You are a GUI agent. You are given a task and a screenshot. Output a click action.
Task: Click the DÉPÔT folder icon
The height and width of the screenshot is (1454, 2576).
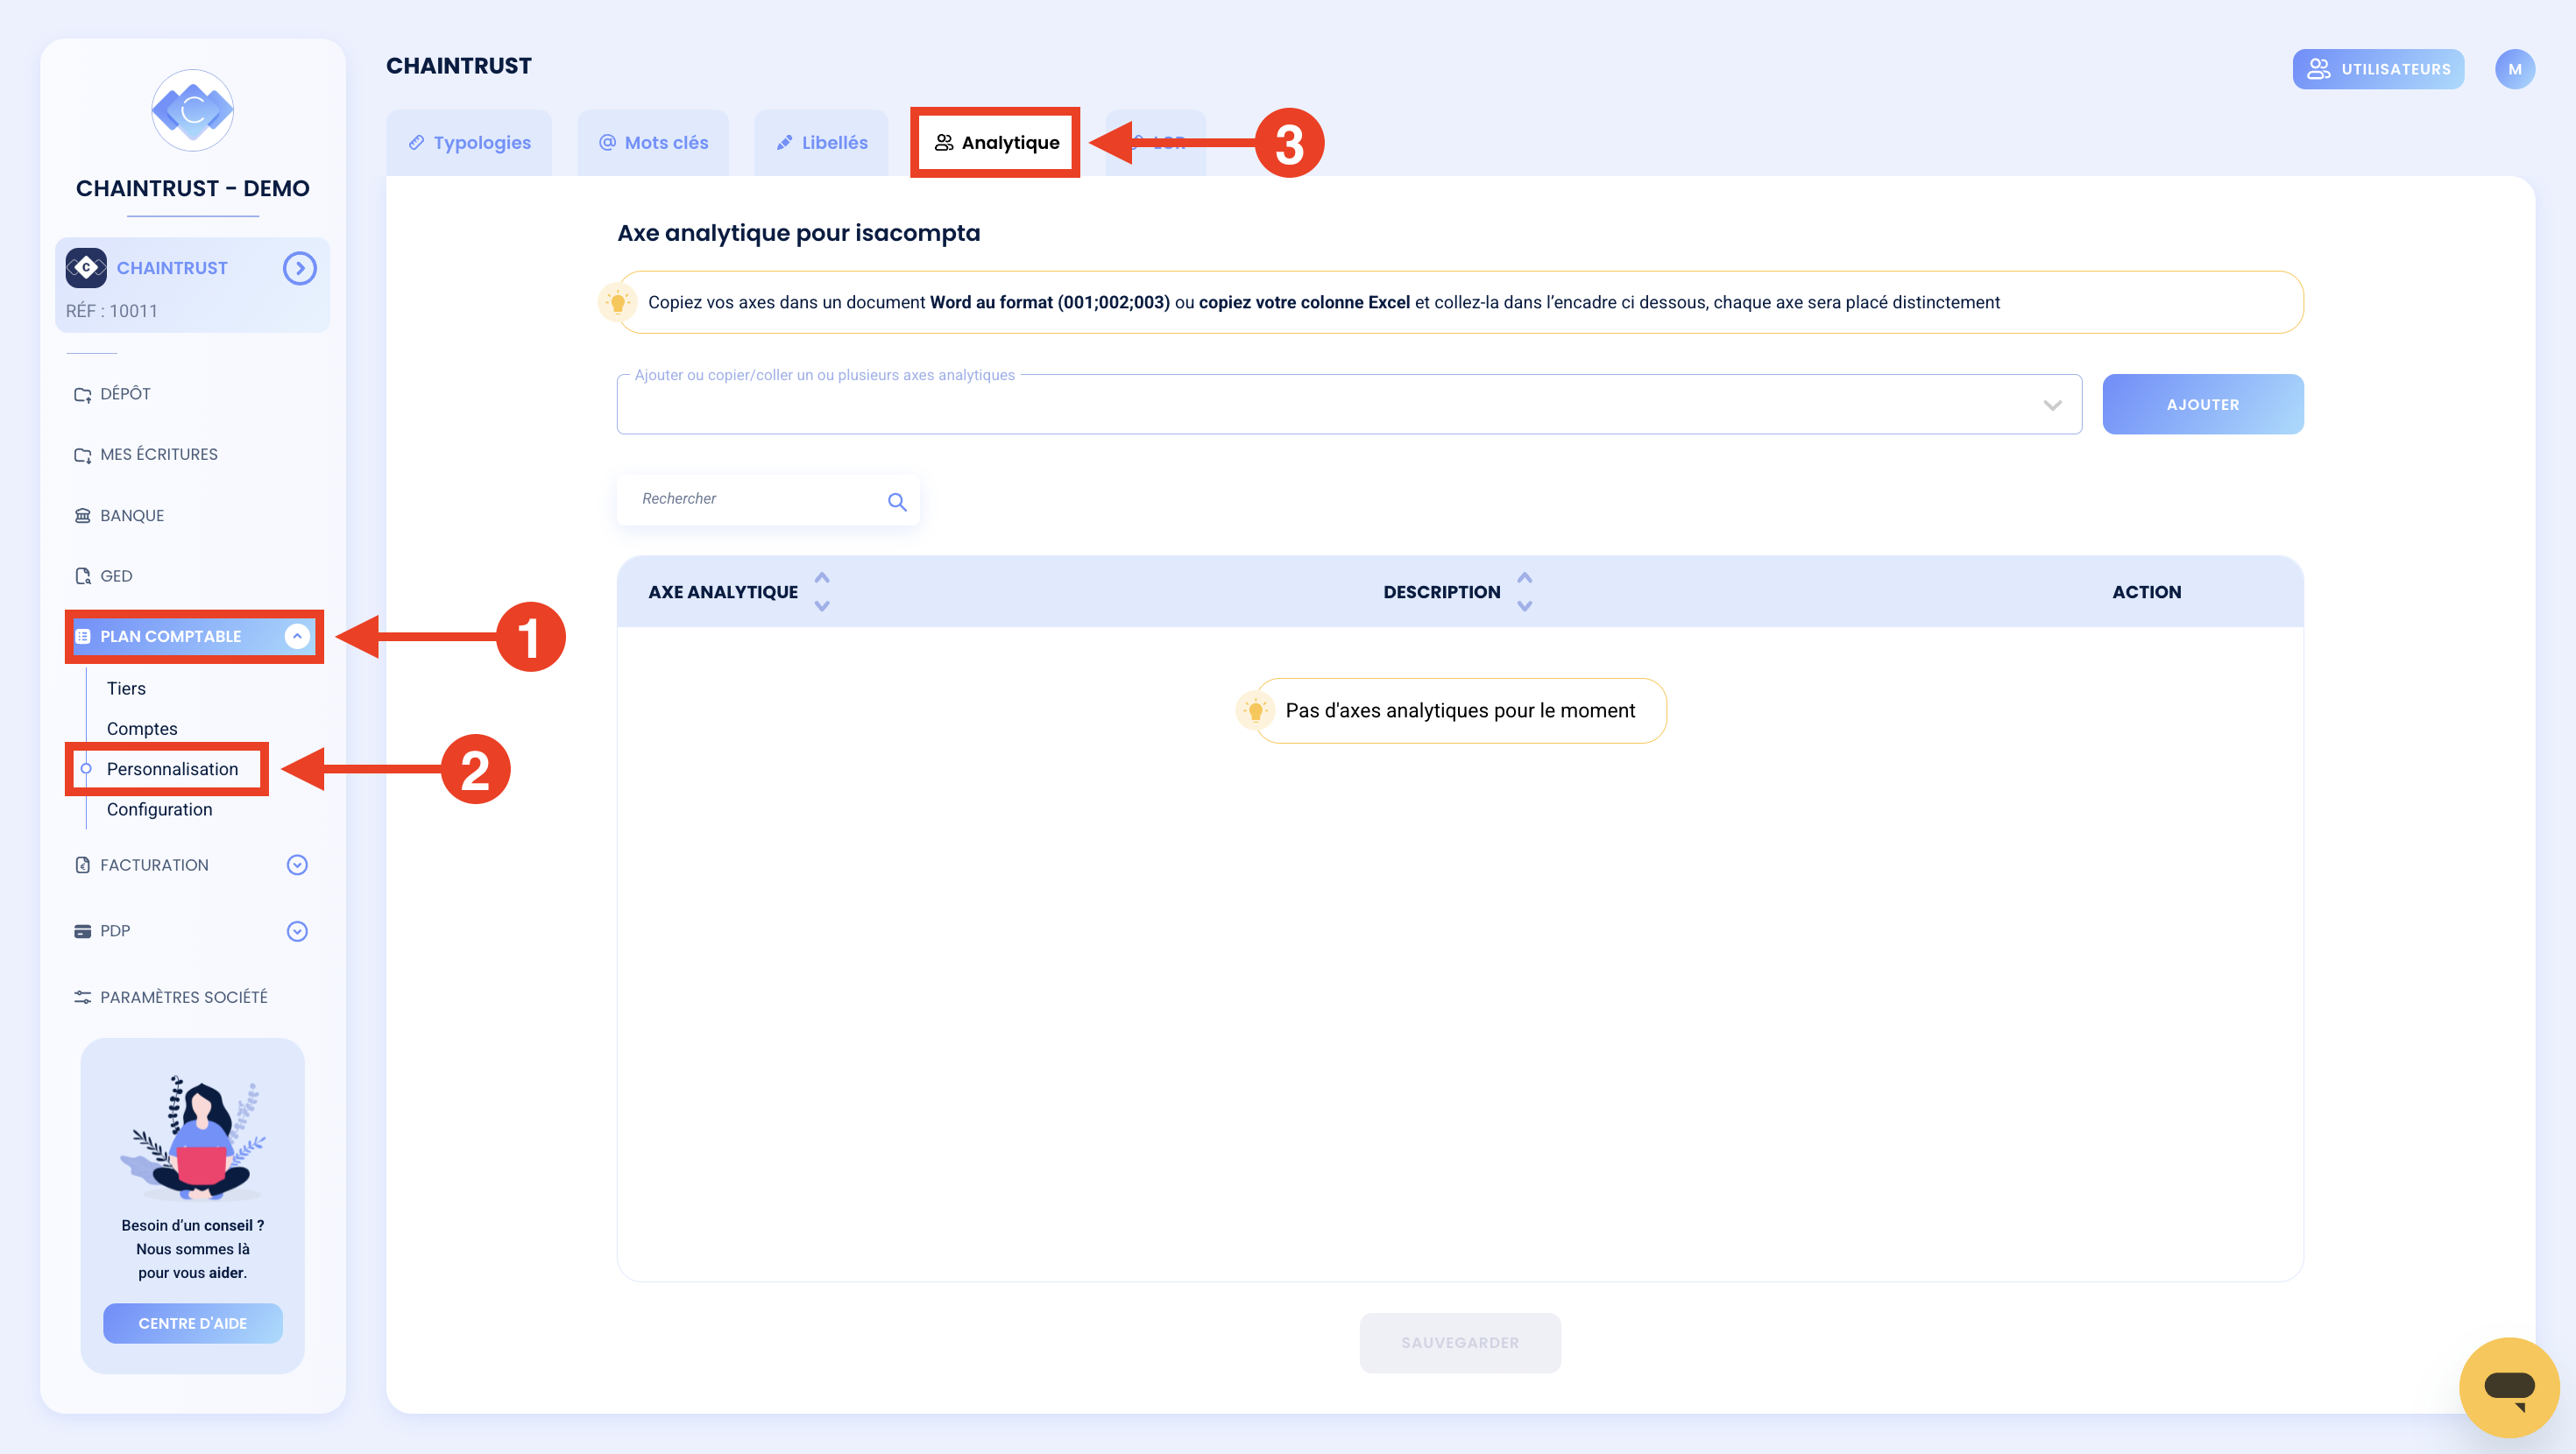tap(82, 394)
